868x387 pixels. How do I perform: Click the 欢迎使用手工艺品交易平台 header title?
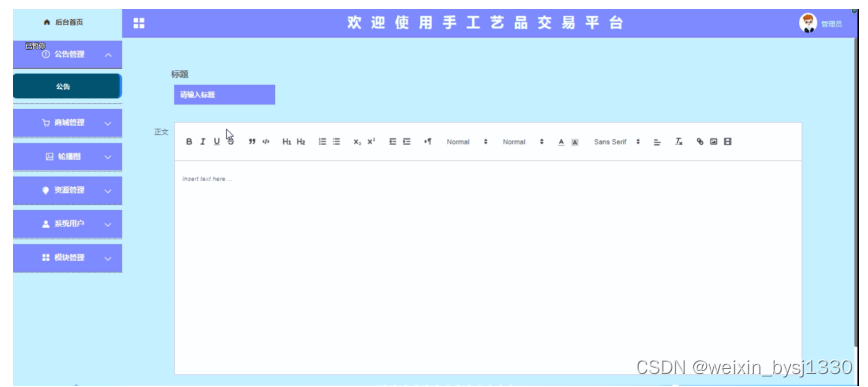click(485, 23)
